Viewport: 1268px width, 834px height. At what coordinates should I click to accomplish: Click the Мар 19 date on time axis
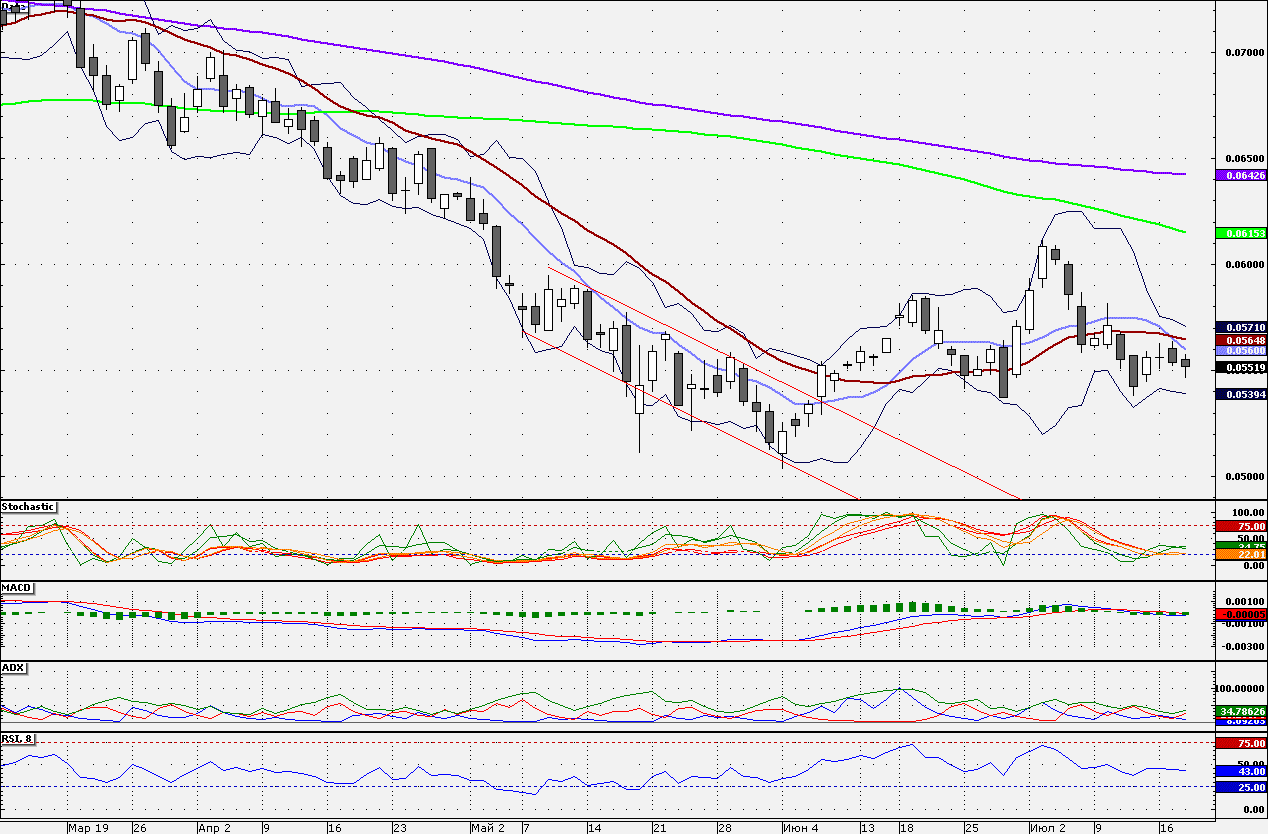click(87, 828)
